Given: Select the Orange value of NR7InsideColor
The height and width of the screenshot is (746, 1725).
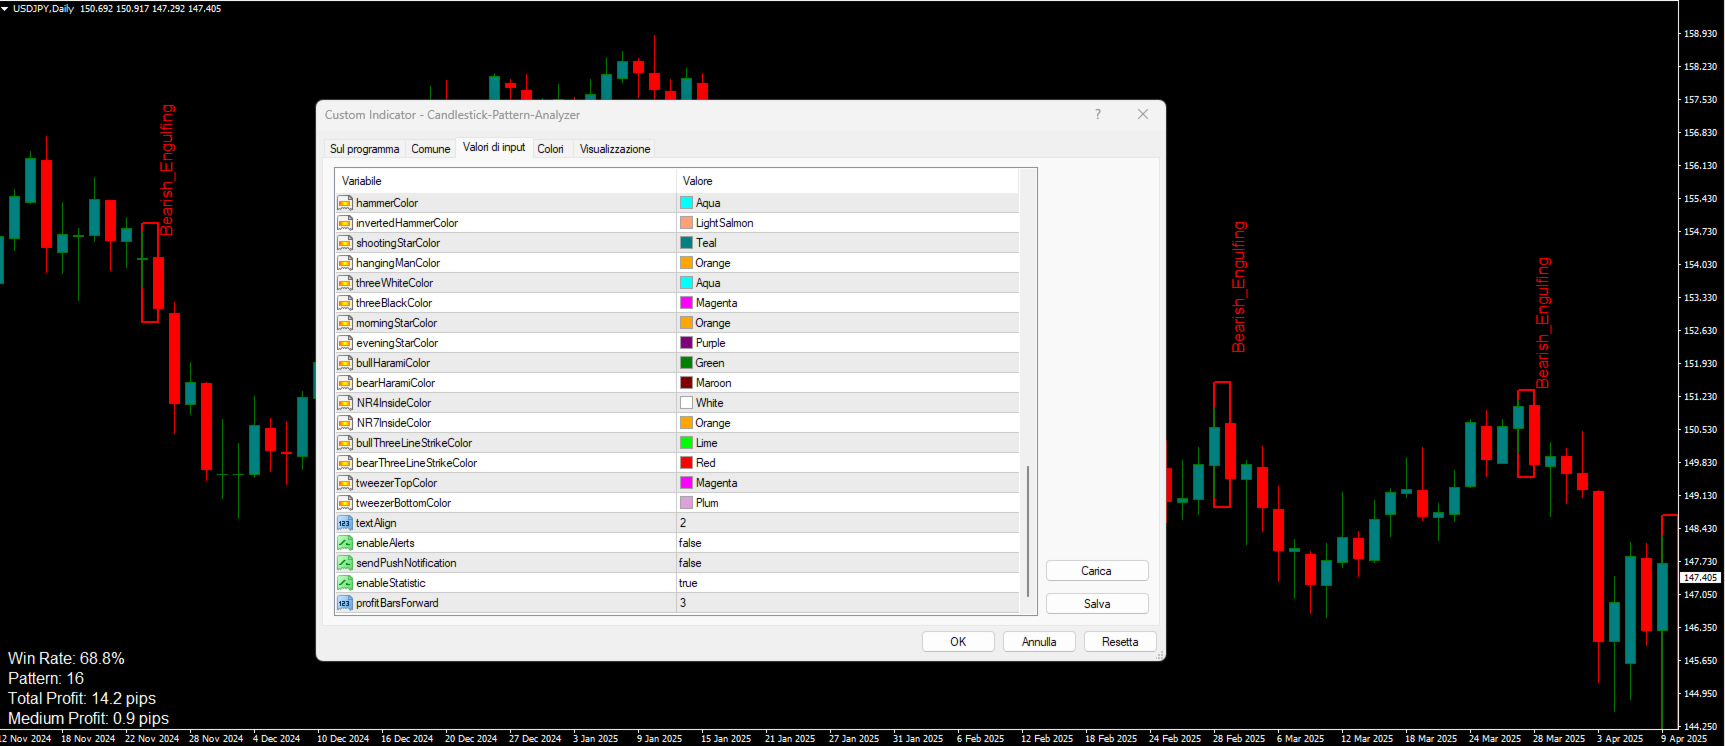Looking at the screenshot, I should 713,423.
